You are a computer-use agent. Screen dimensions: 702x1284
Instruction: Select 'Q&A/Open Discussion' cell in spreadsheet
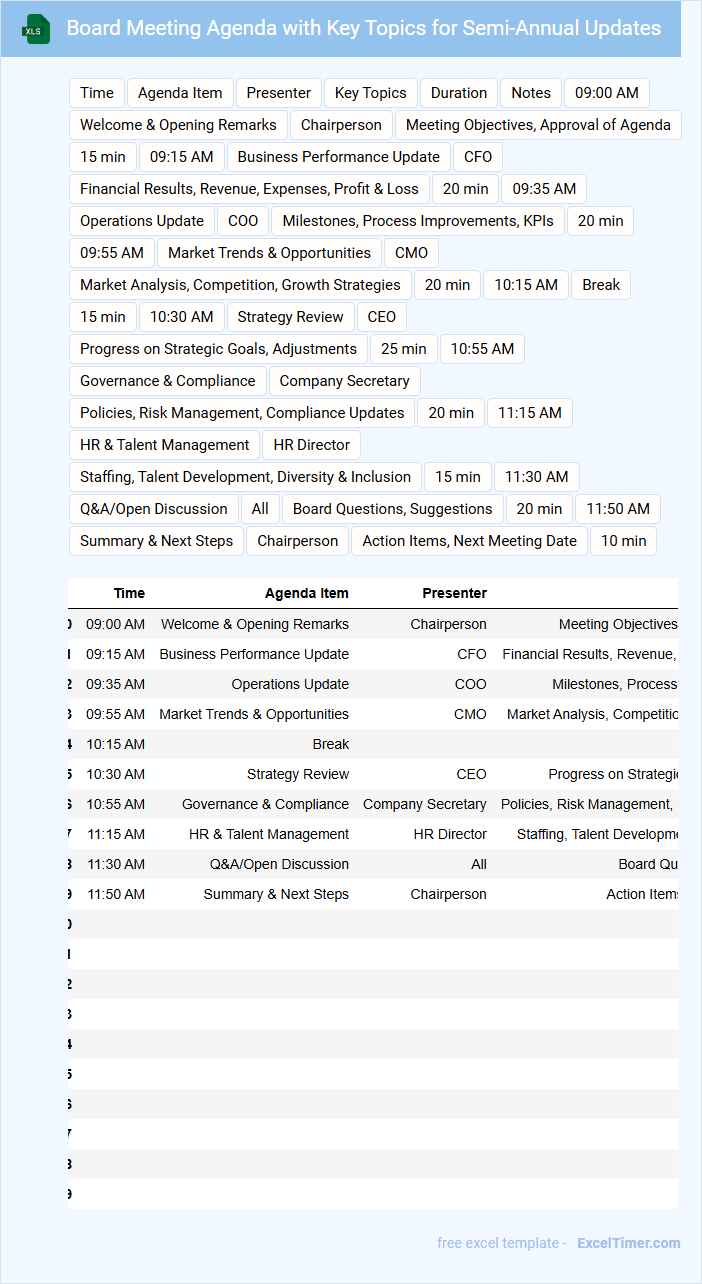click(279, 864)
